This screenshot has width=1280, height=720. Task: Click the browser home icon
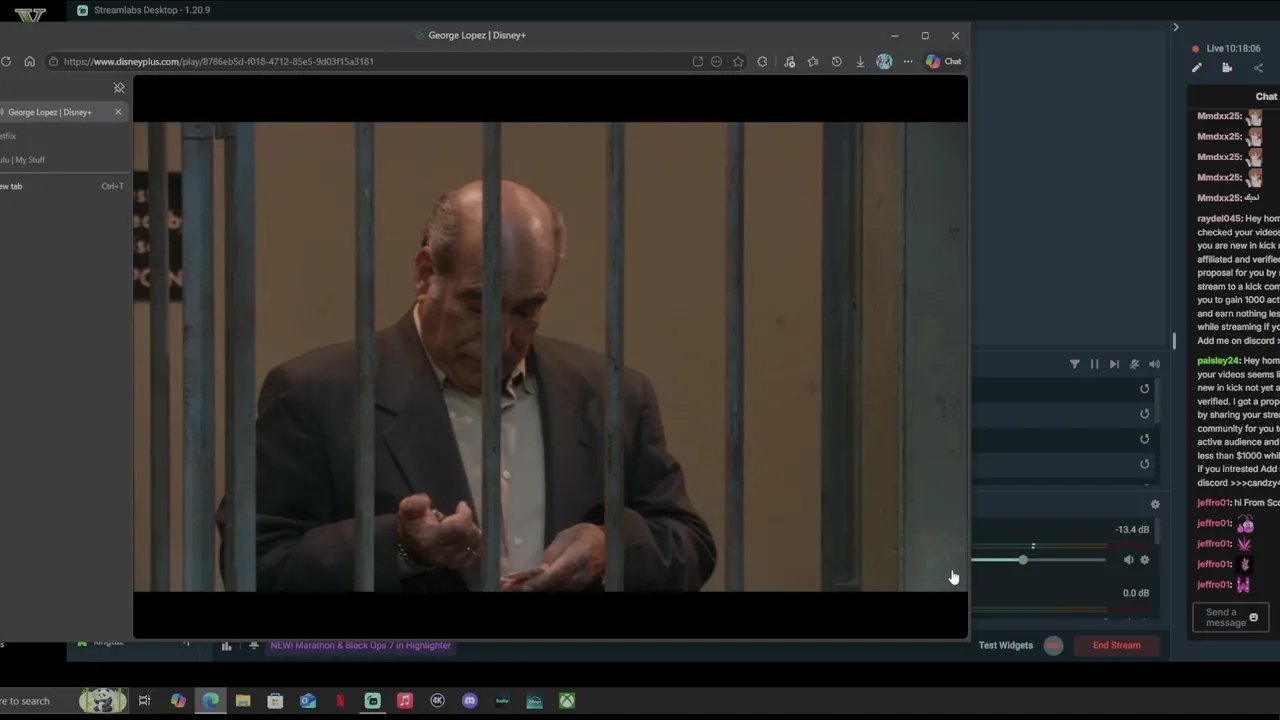[29, 61]
